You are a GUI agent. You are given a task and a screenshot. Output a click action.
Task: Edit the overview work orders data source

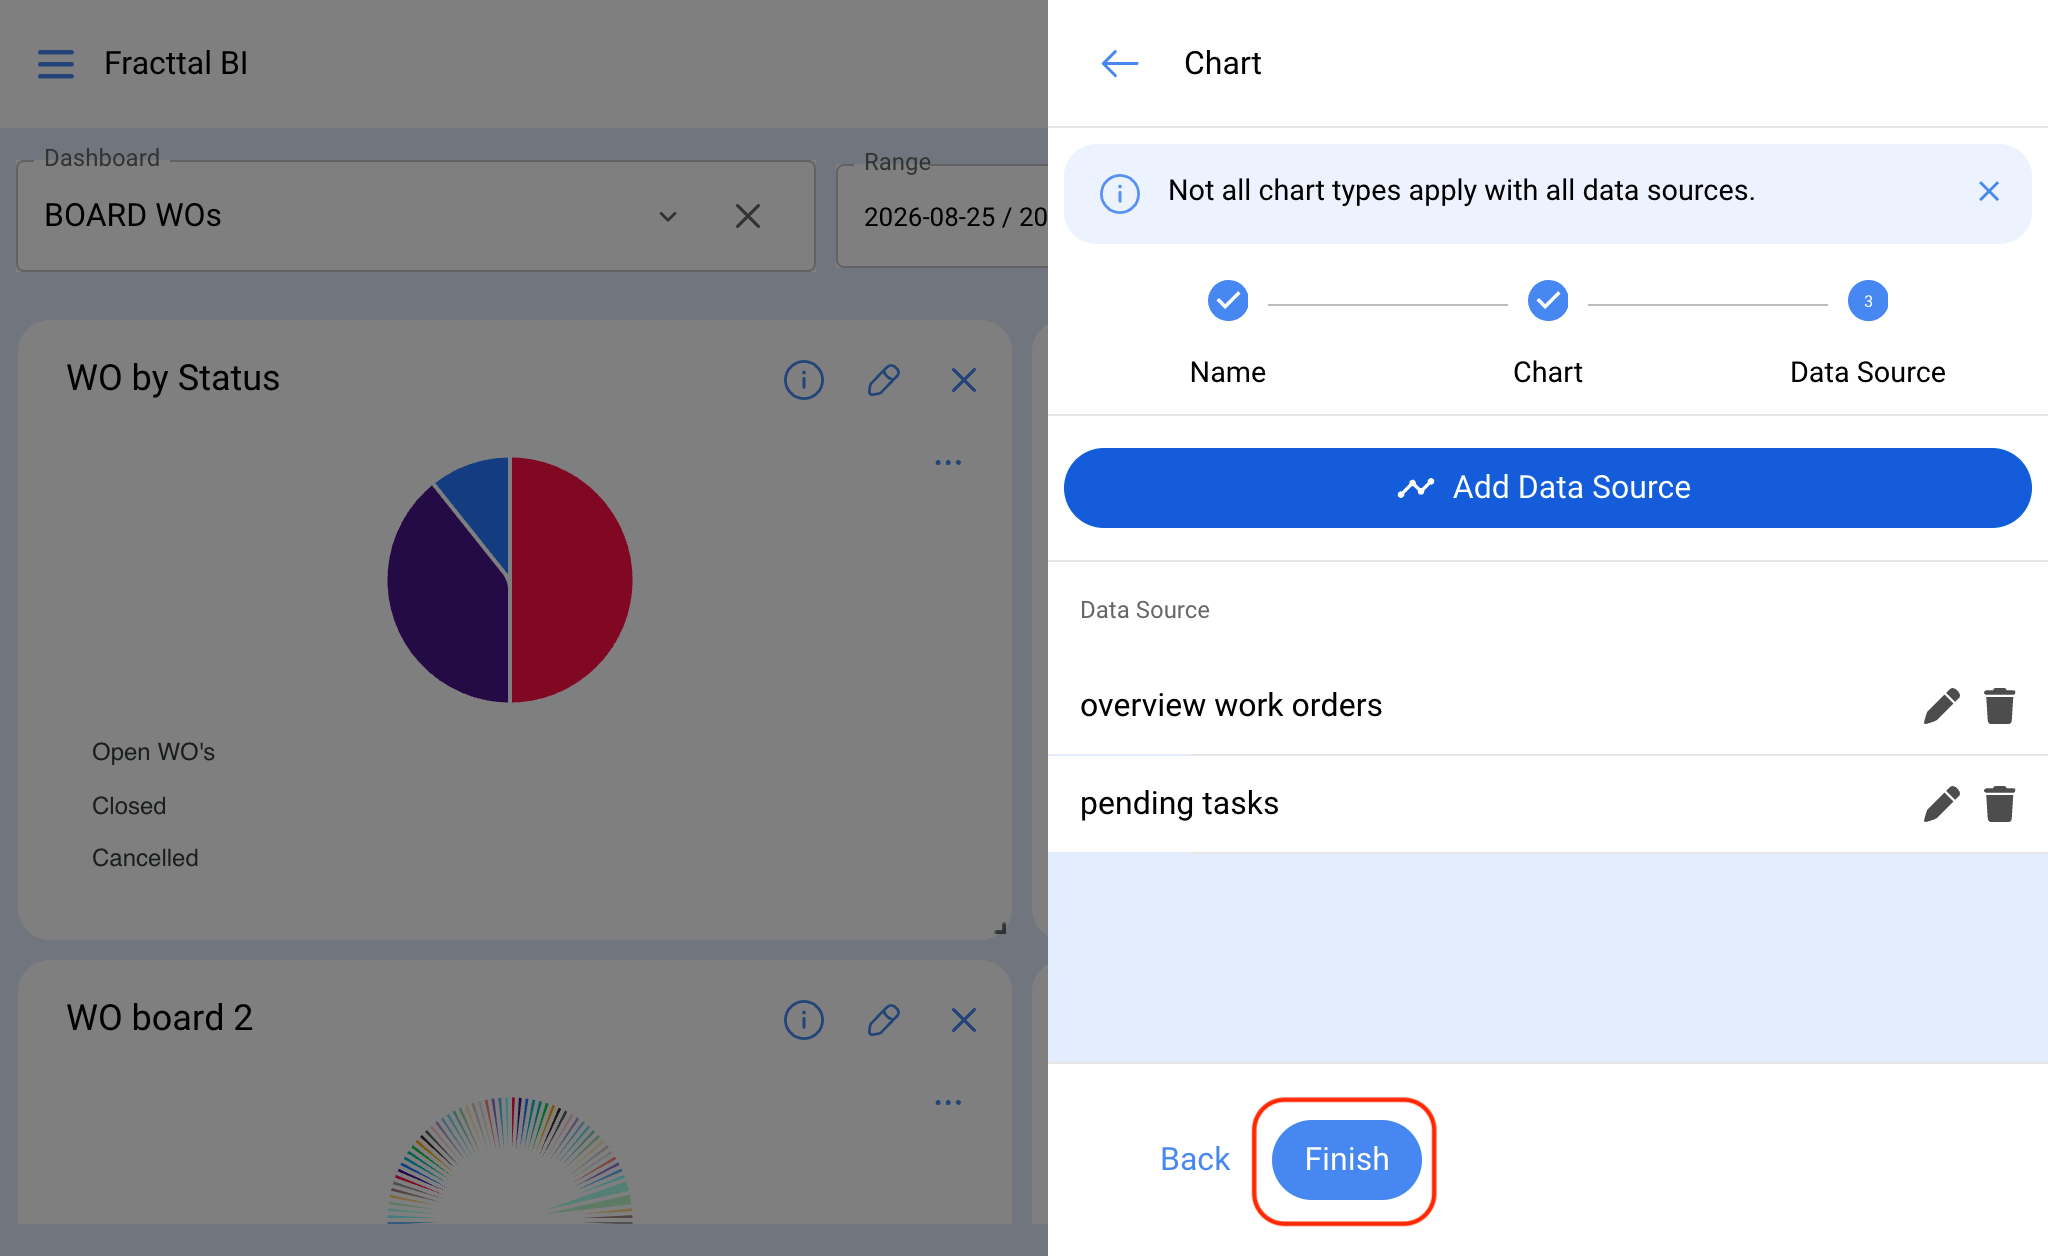pos(1941,706)
